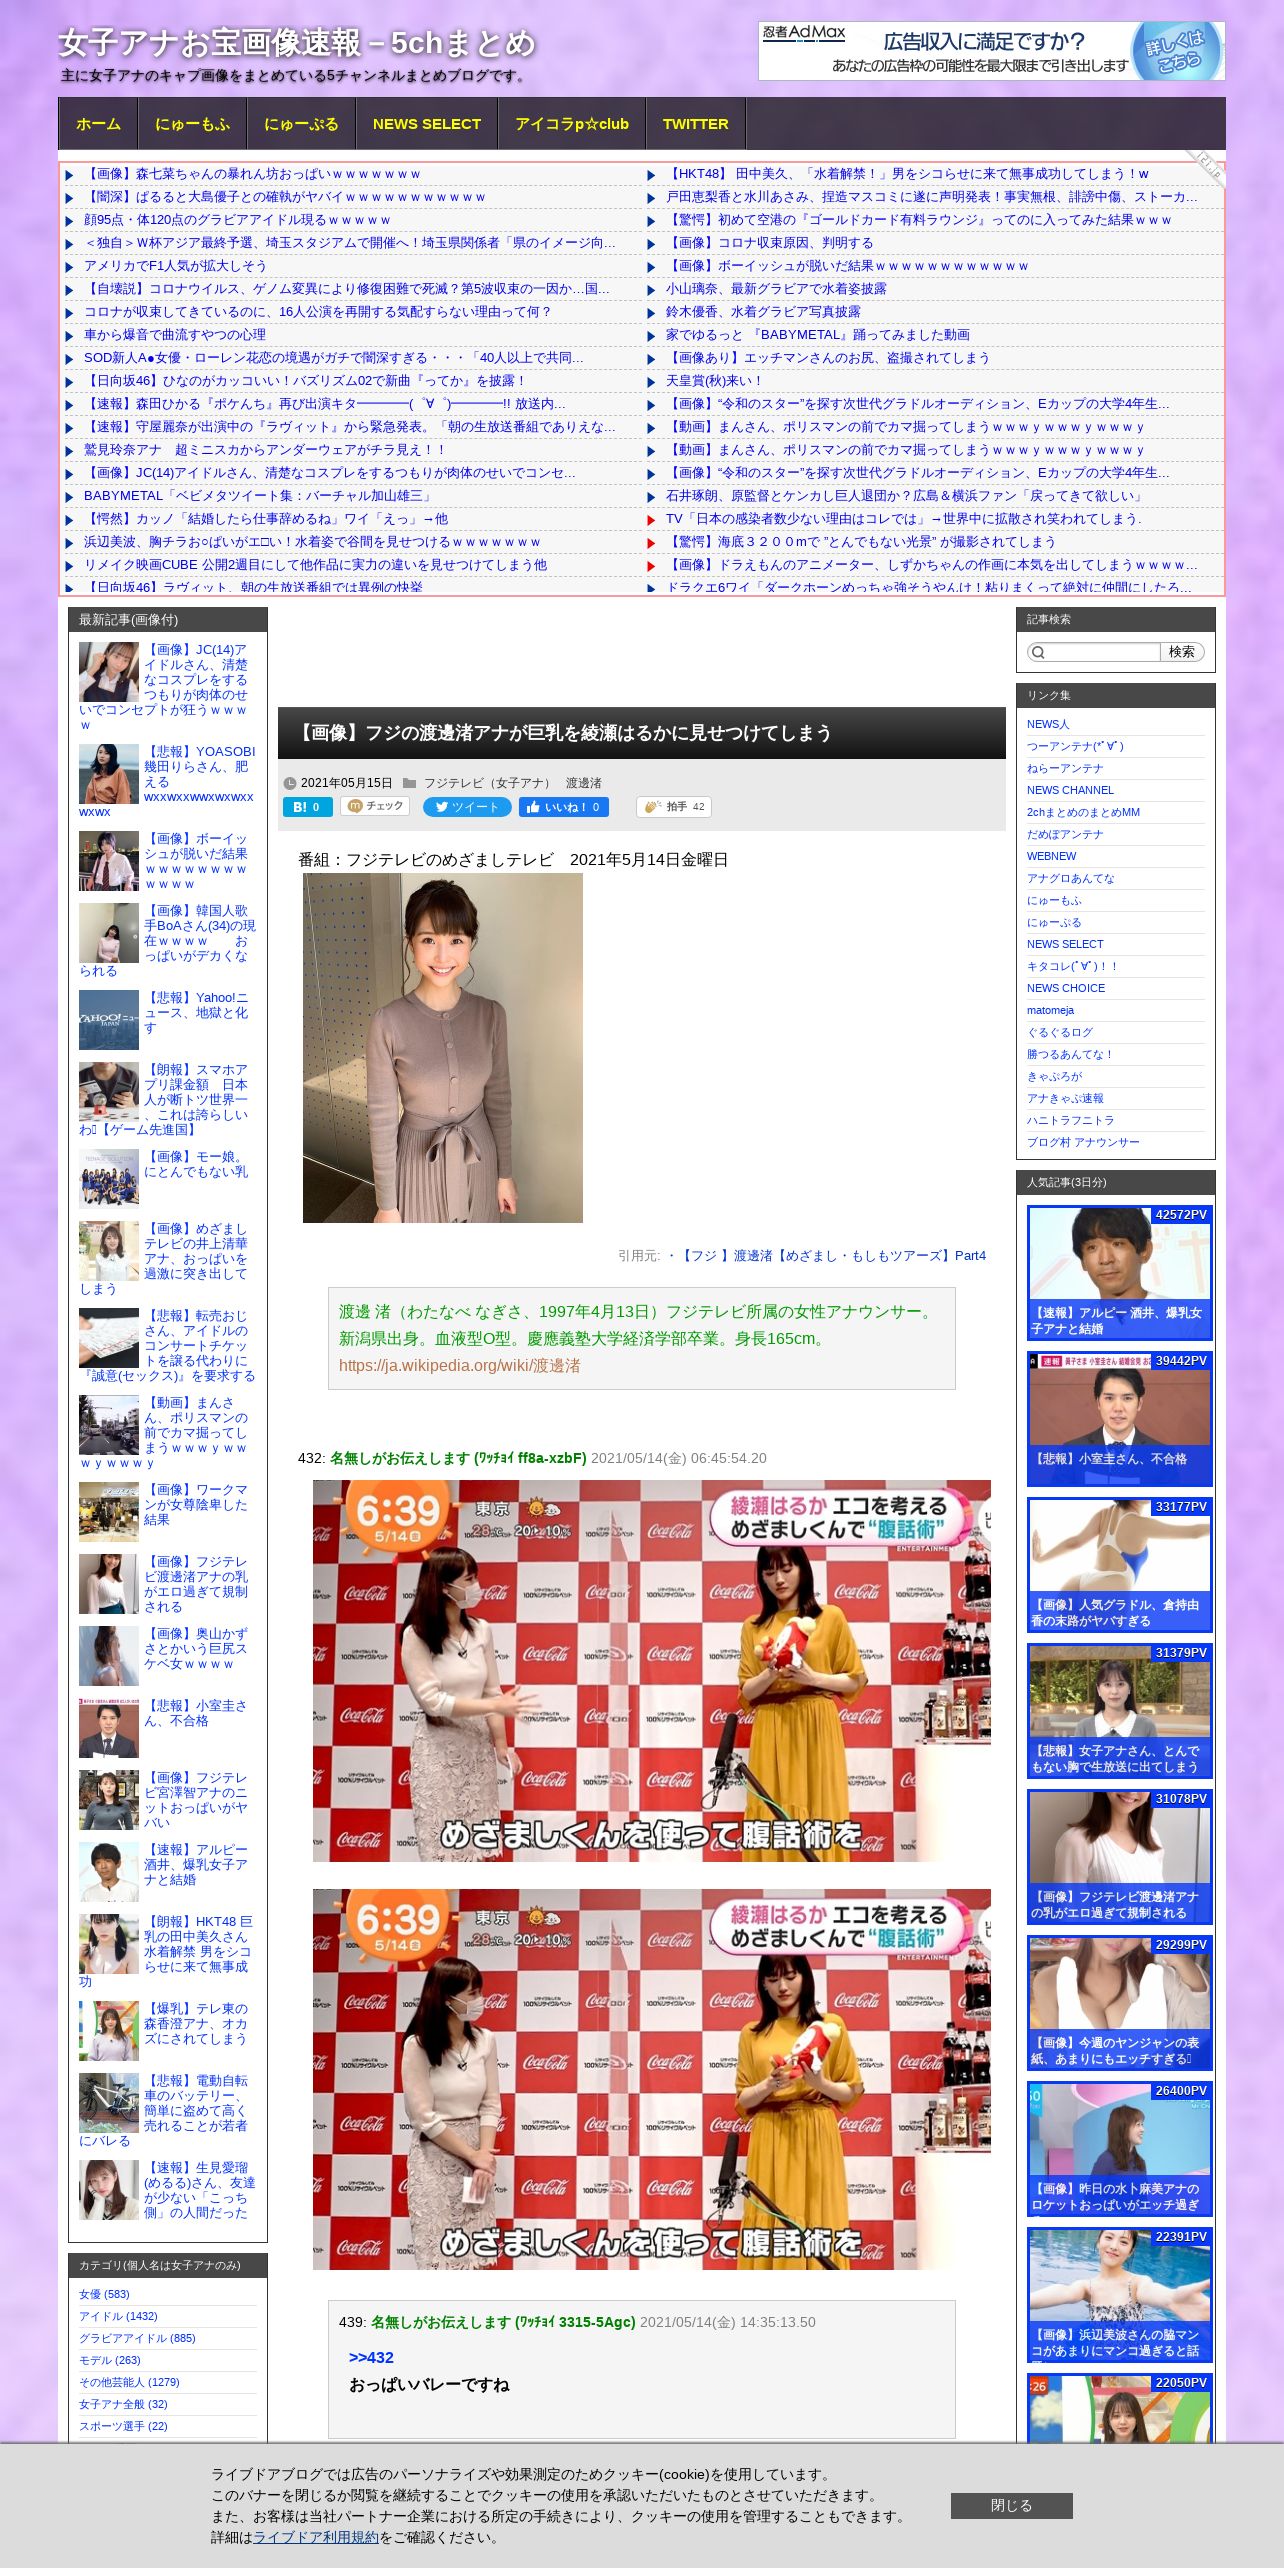Open the 33177PV popular article thumbnail
Image resolution: width=1284 pixels, height=2568 pixels.
pos(1120,1565)
